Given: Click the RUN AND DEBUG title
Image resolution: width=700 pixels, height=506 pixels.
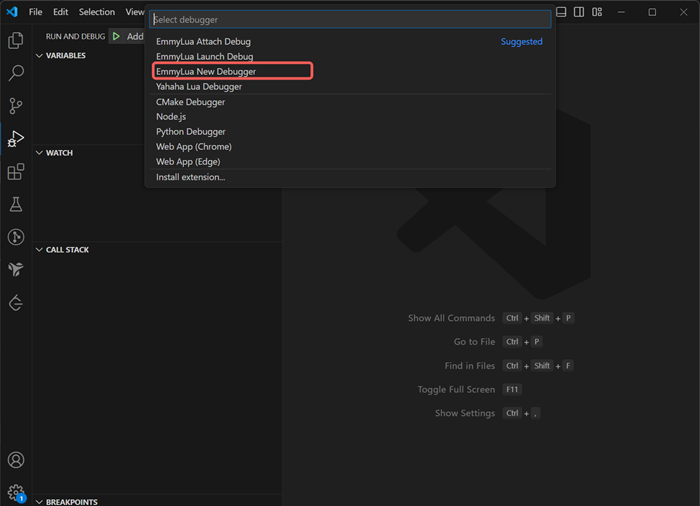Looking at the screenshot, I should (75, 37).
